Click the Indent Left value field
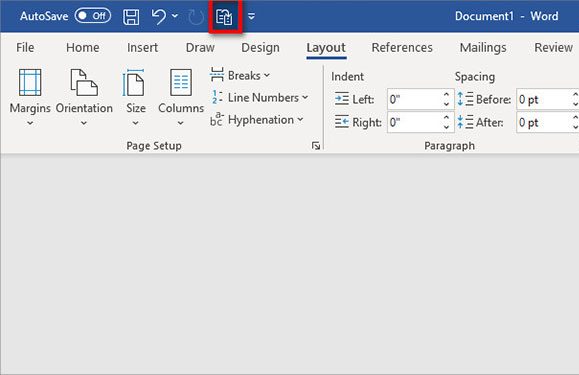579x375 pixels. (415, 99)
